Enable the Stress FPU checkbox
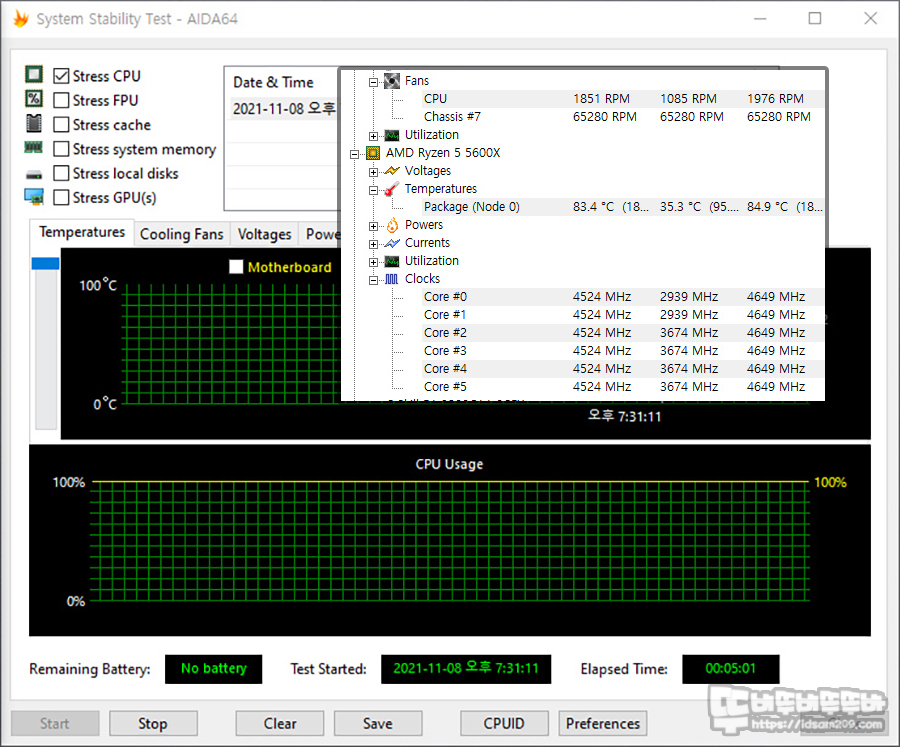The width and height of the screenshot is (900, 747). coord(61,100)
